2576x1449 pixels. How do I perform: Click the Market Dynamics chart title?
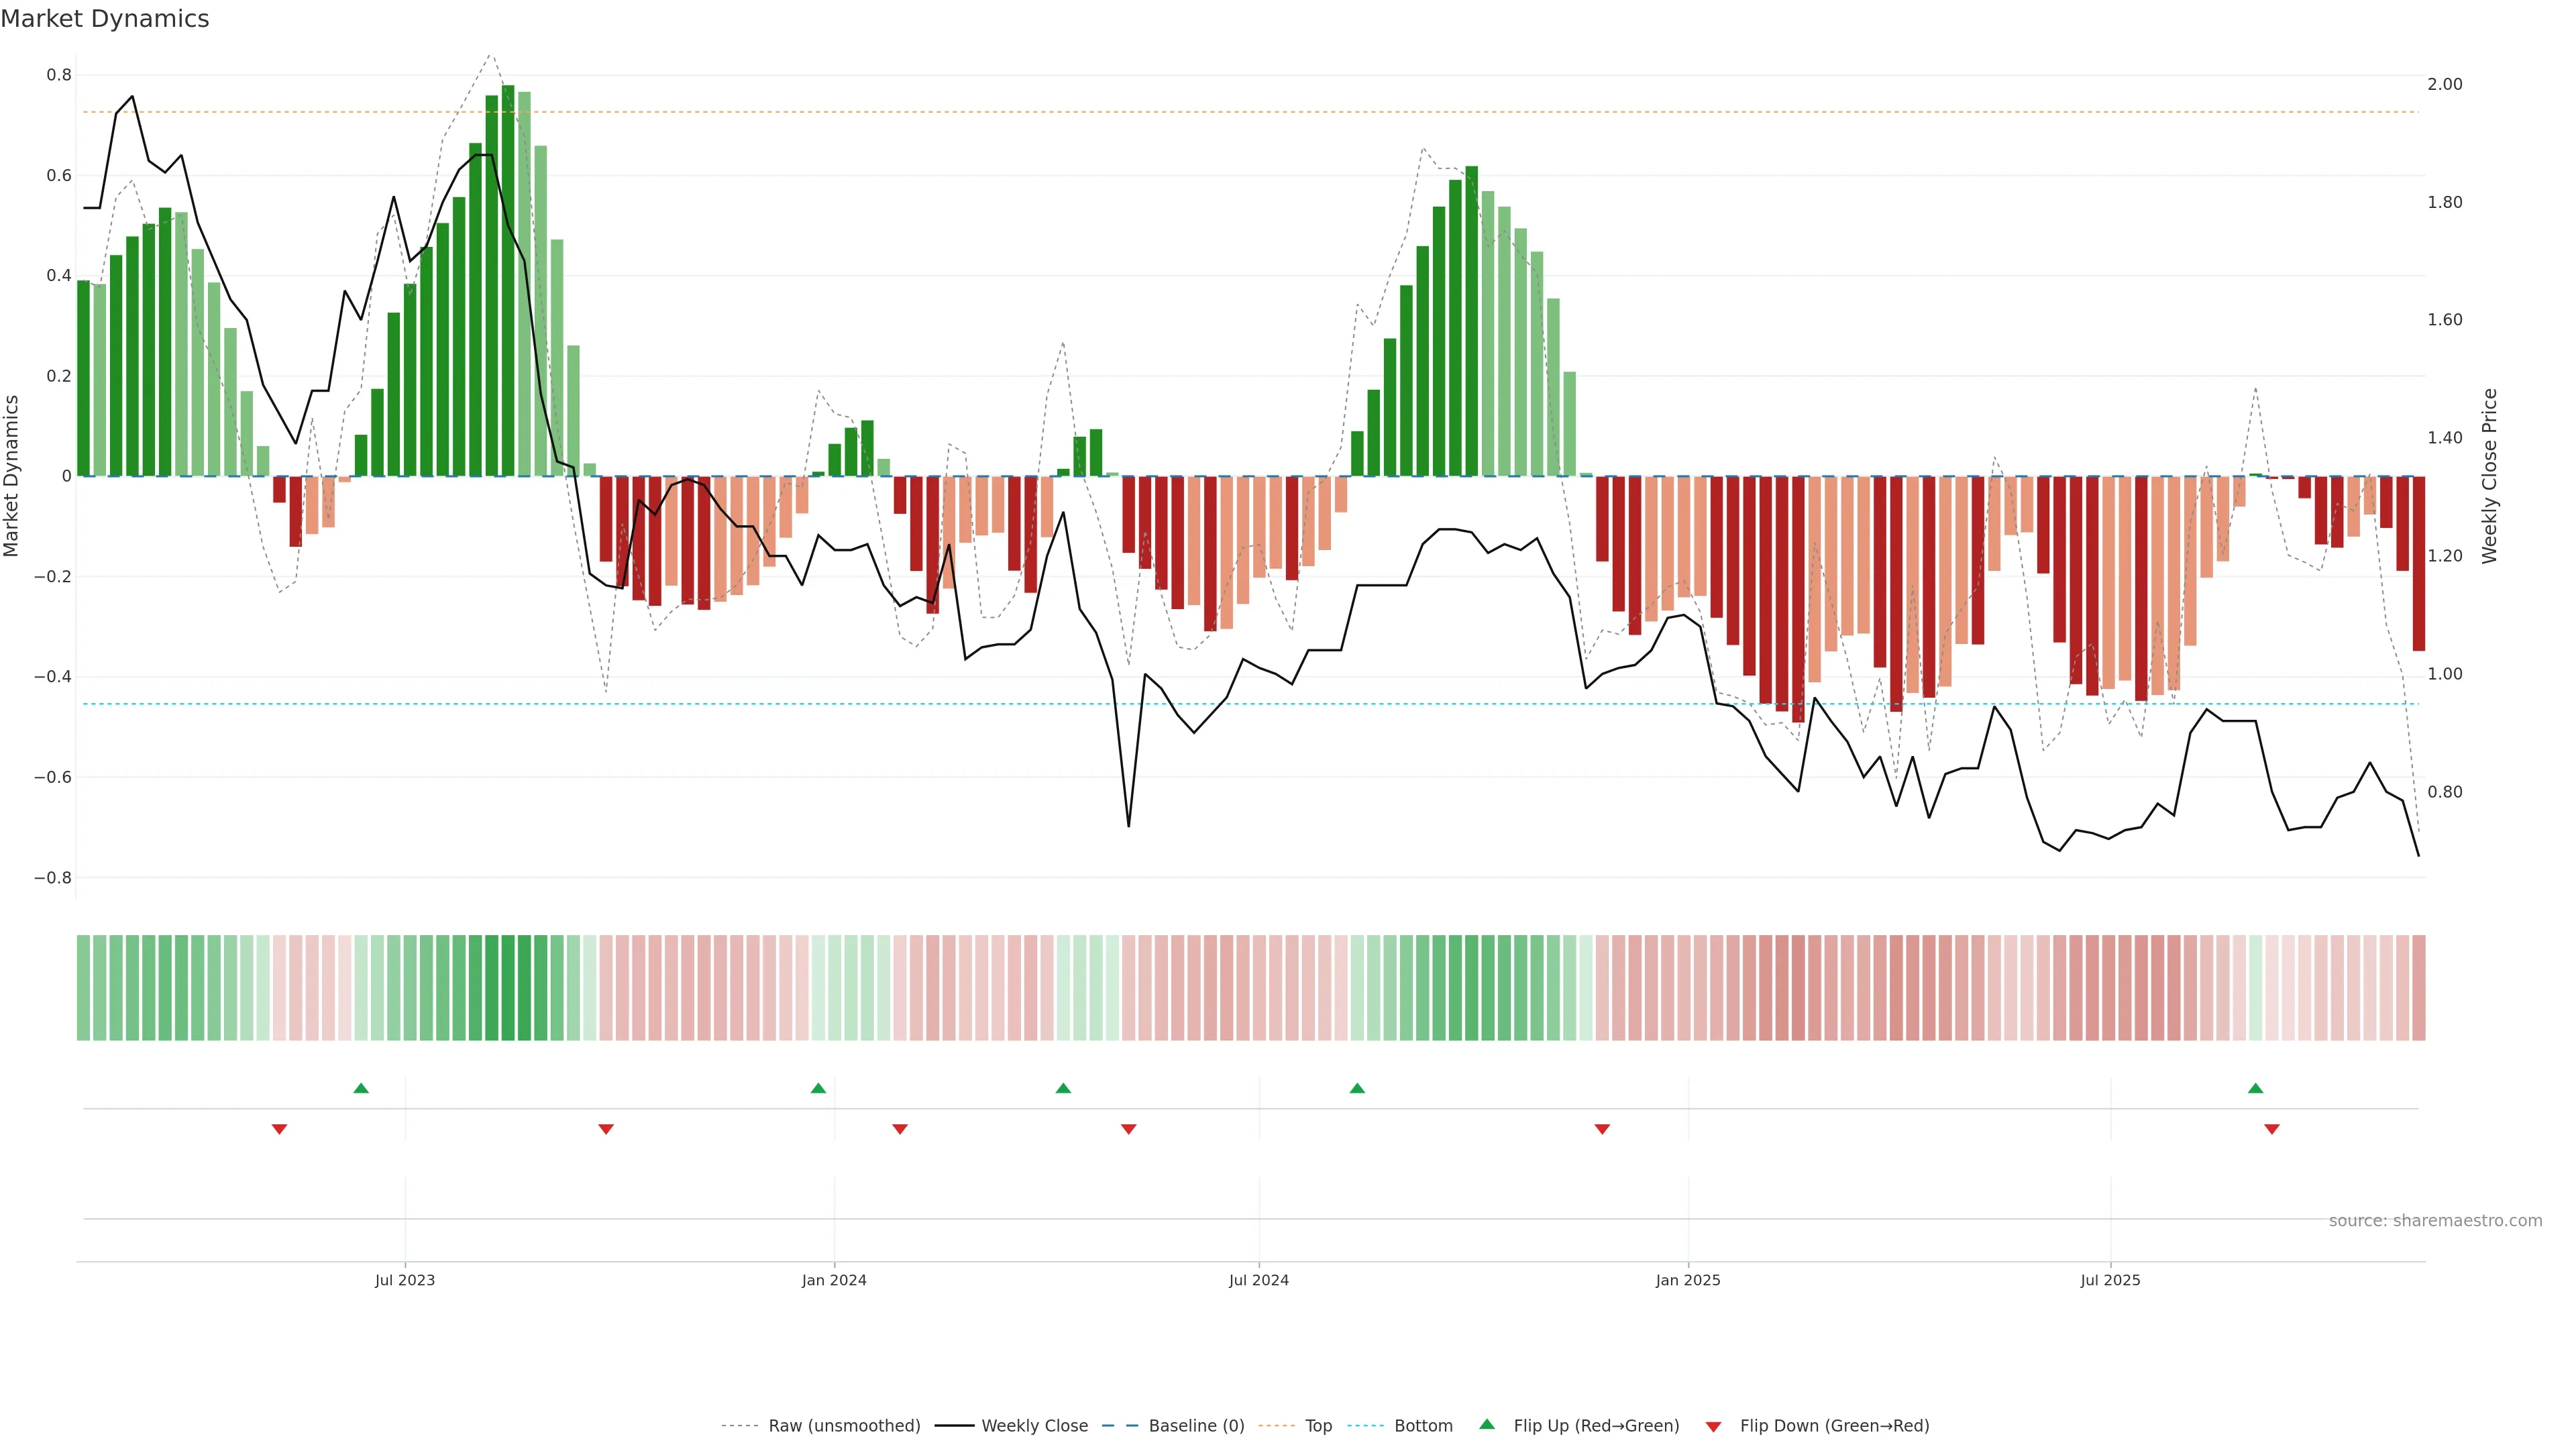(x=105, y=19)
